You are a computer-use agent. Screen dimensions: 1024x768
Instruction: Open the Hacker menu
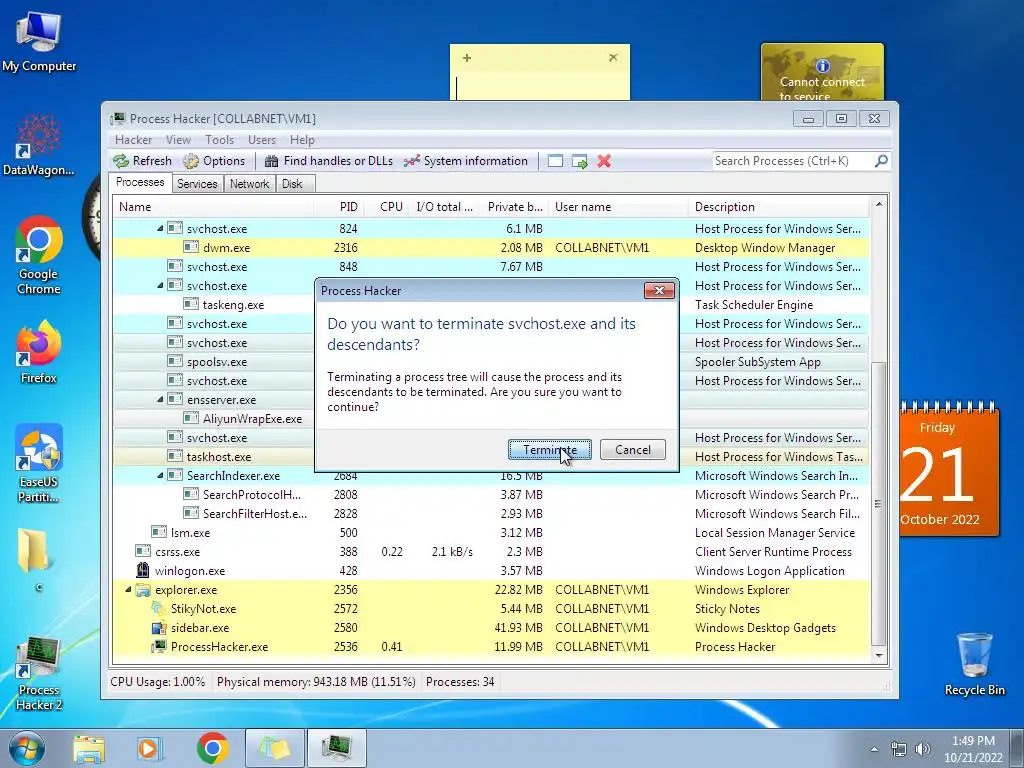(133, 140)
